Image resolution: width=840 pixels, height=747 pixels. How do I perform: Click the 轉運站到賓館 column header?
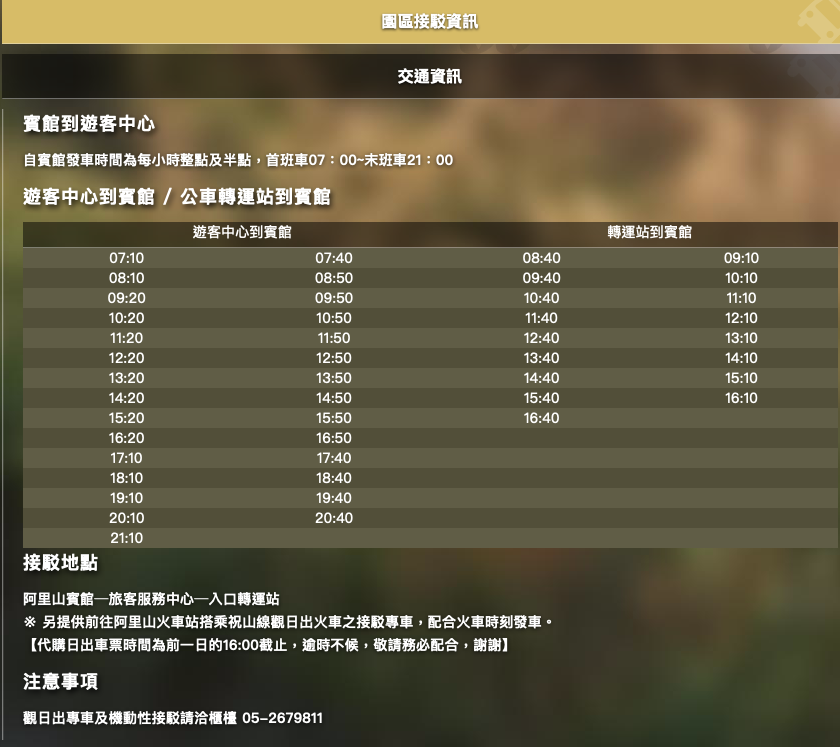[649, 232]
